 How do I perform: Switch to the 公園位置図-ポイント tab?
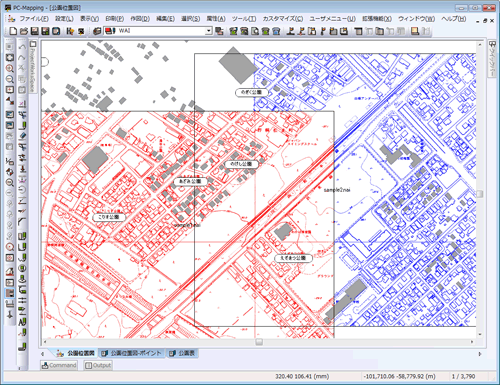tap(132, 353)
